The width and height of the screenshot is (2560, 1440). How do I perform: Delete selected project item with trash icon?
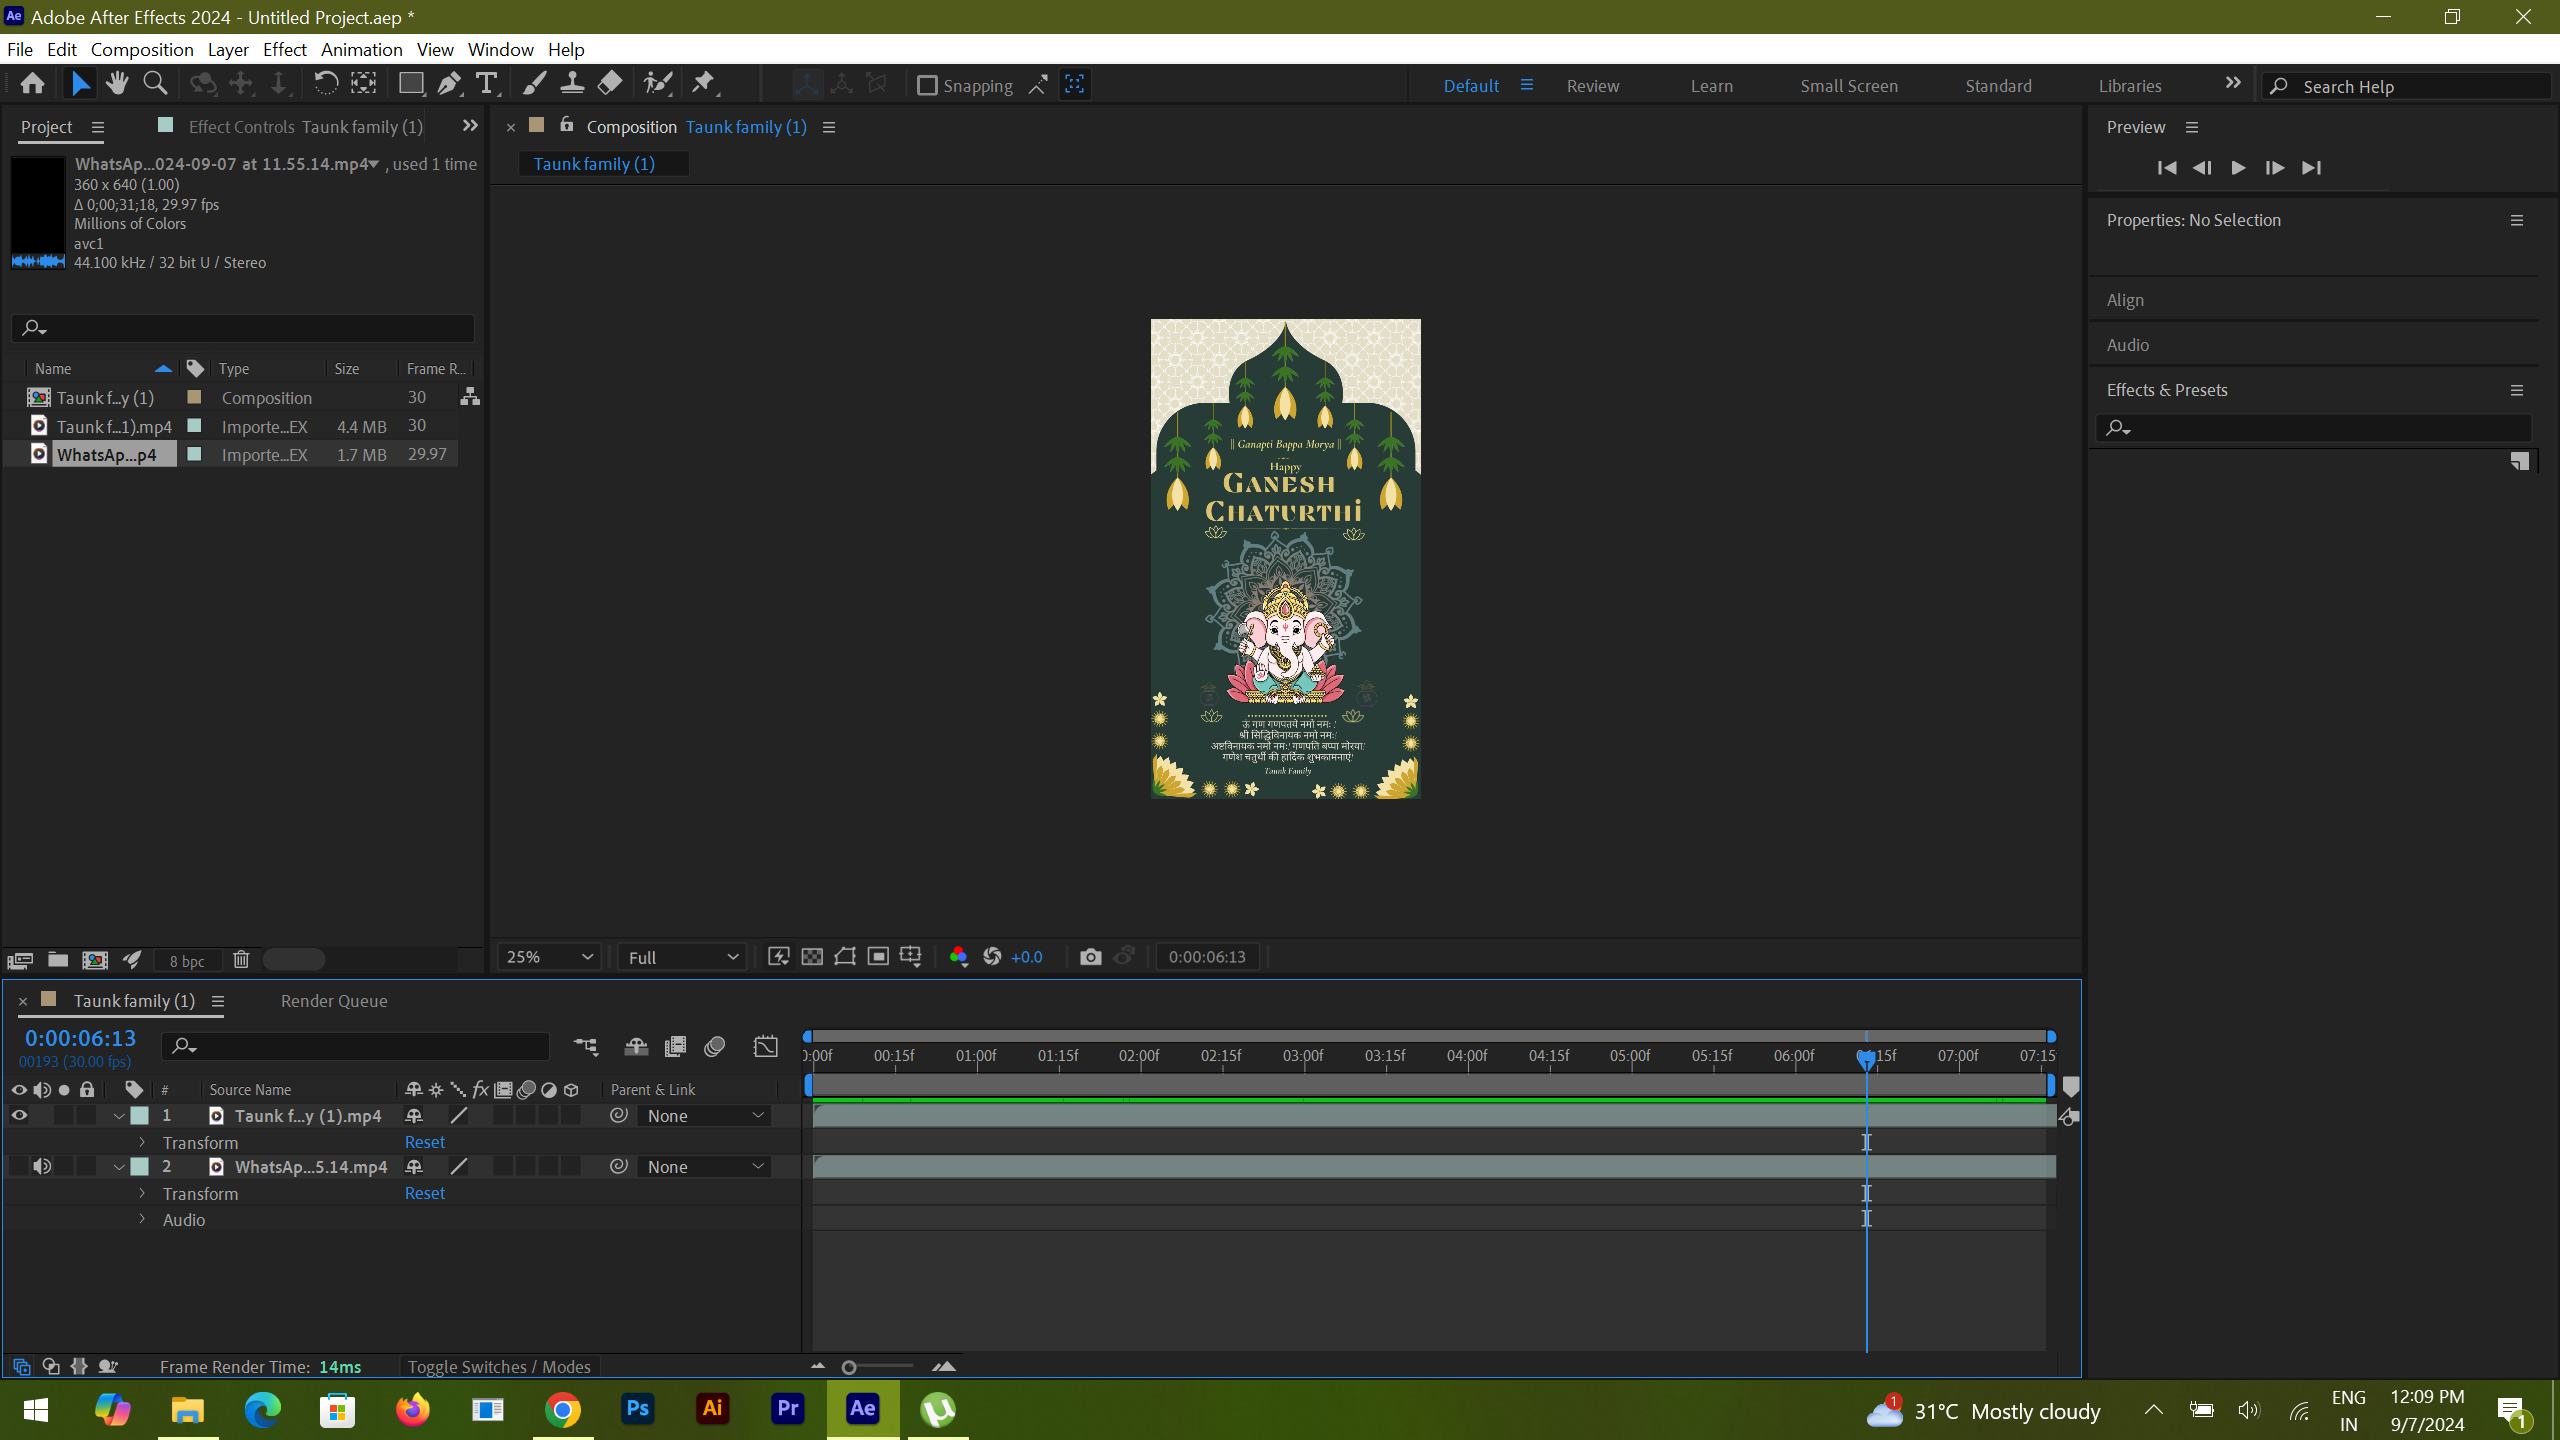click(241, 960)
